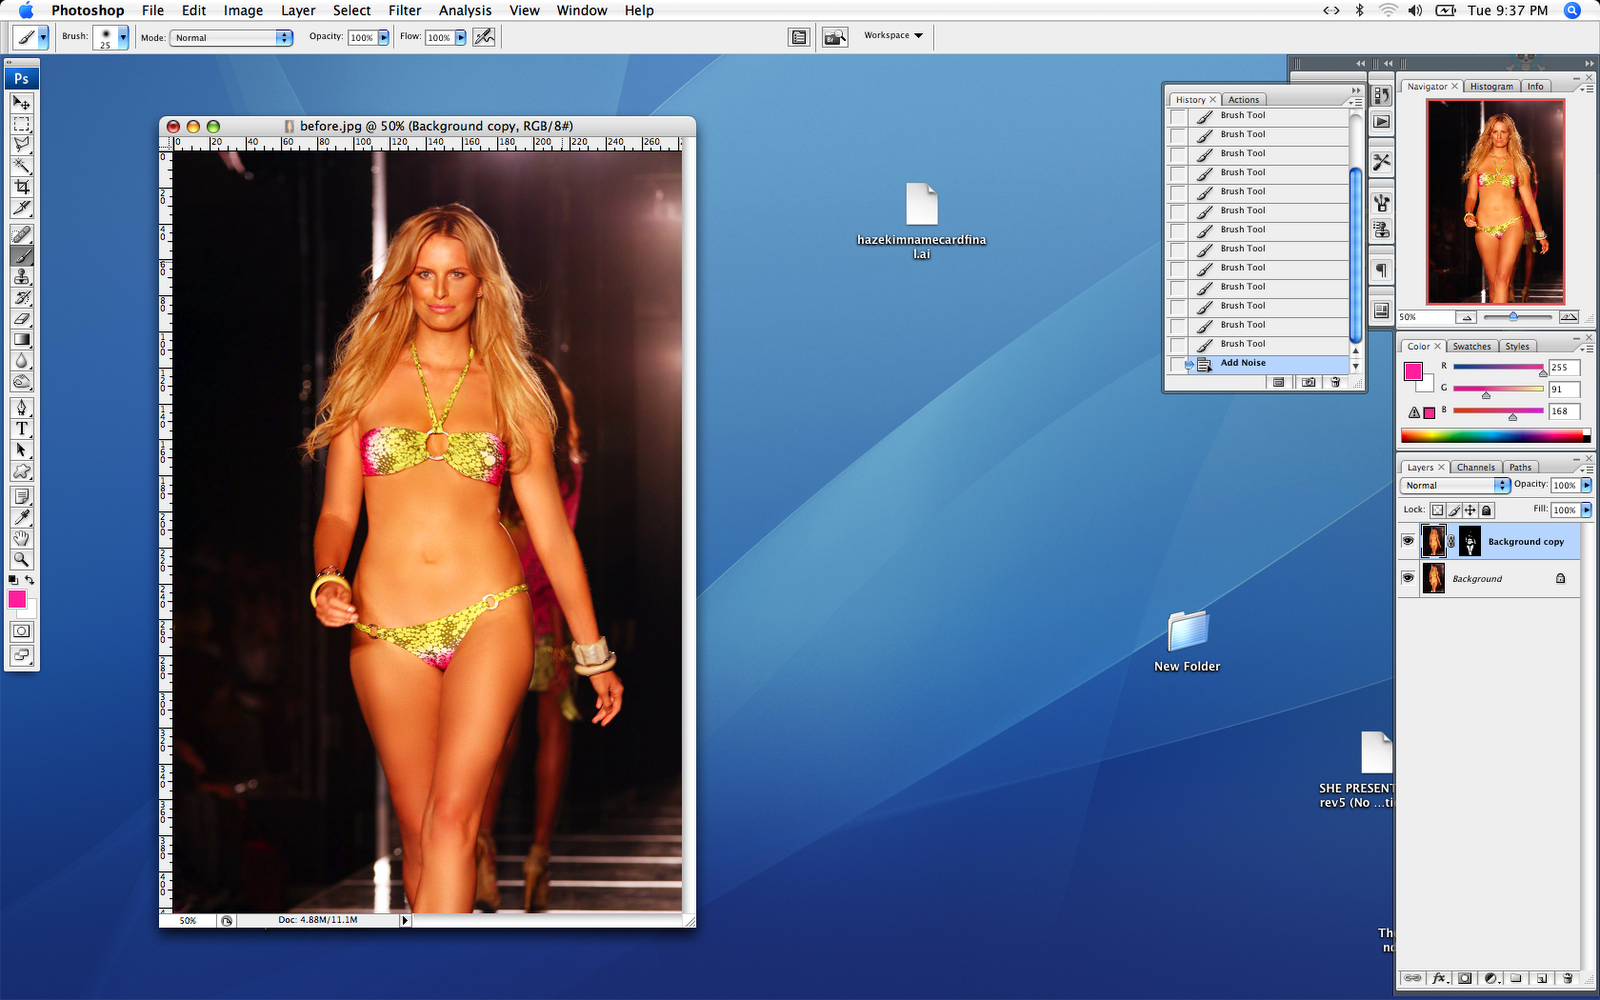This screenshot has width=1600, height=1000.
Task: Reset to default foreground and background colors
Action: pyautogui.click(x=13, y=580)
